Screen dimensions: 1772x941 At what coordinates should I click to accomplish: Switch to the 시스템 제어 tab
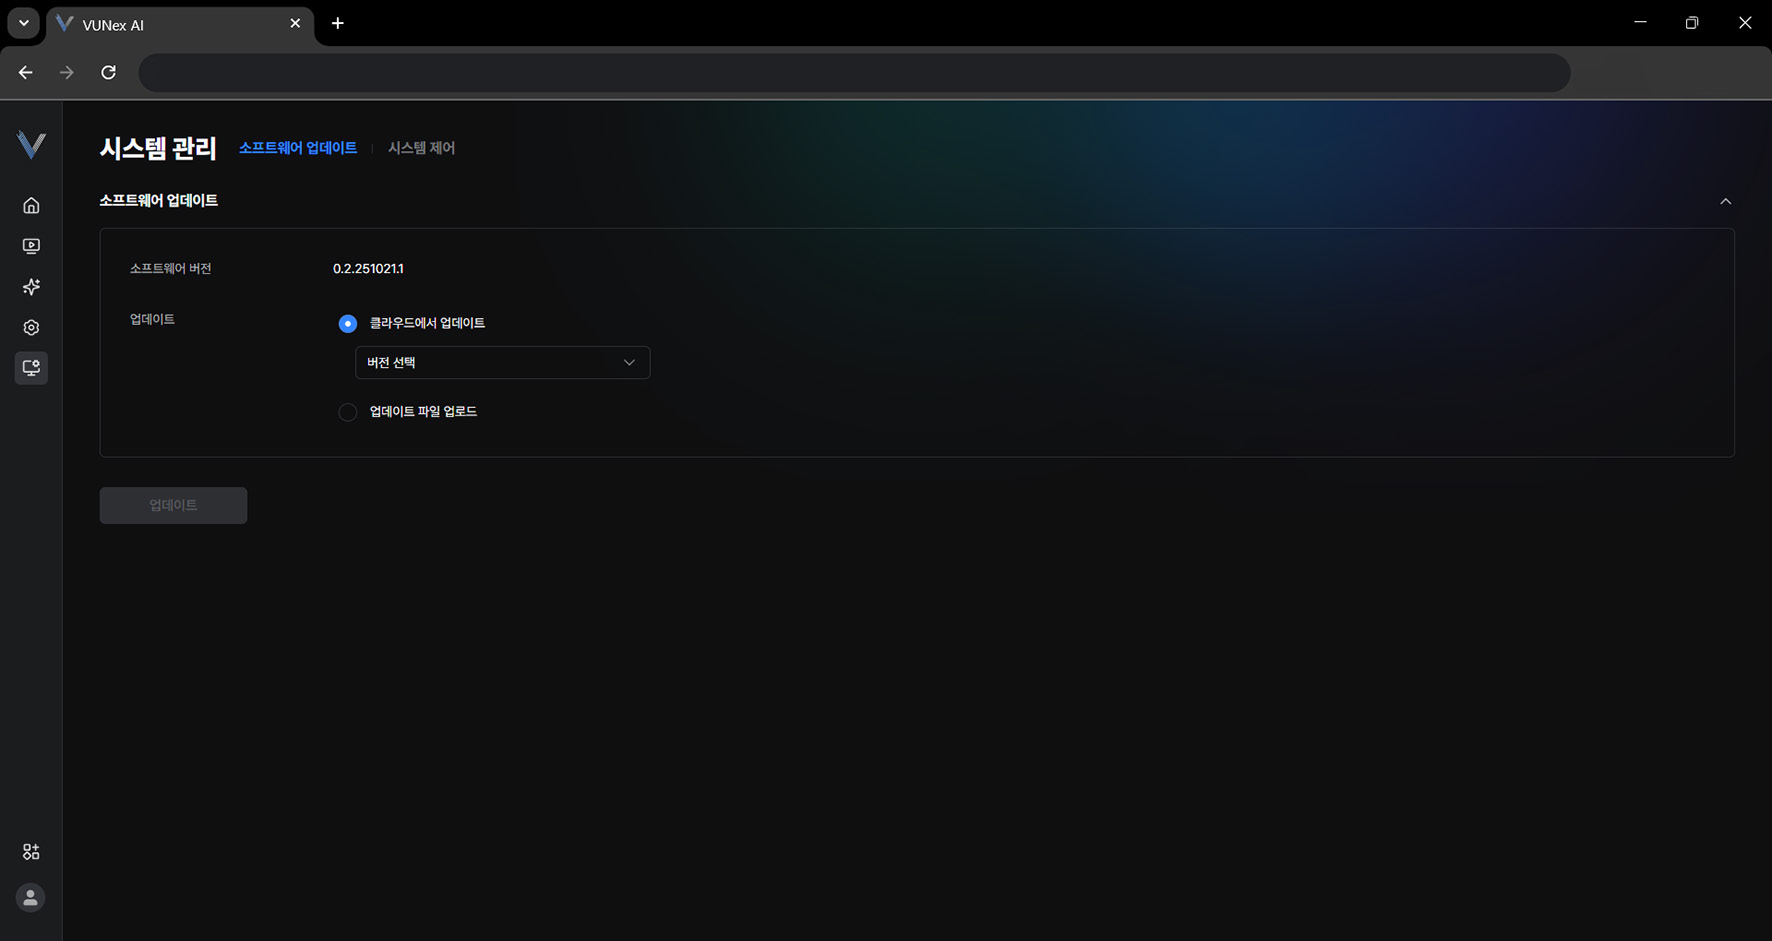coord(421,148)
